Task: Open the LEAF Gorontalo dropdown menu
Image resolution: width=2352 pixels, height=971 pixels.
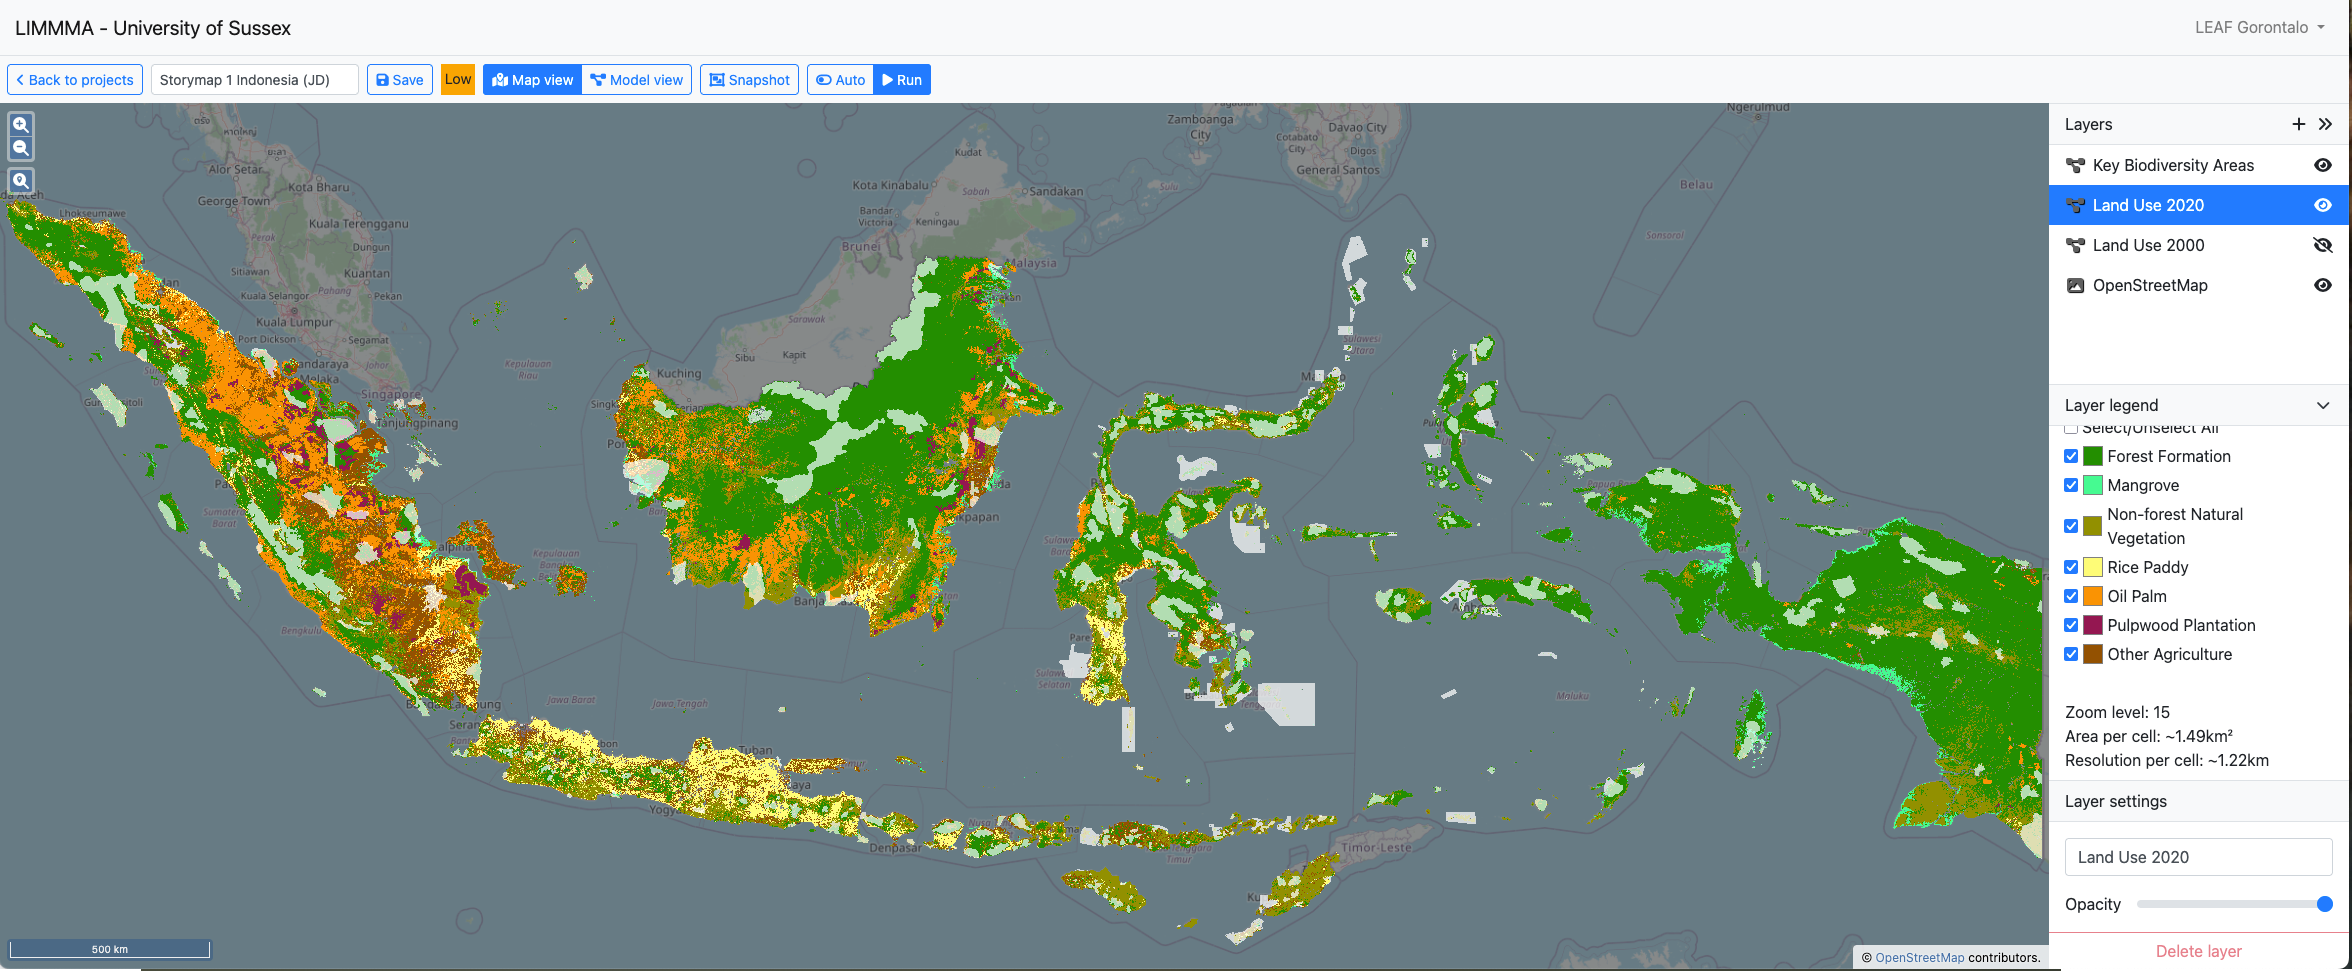Action: pos(2259,27)
